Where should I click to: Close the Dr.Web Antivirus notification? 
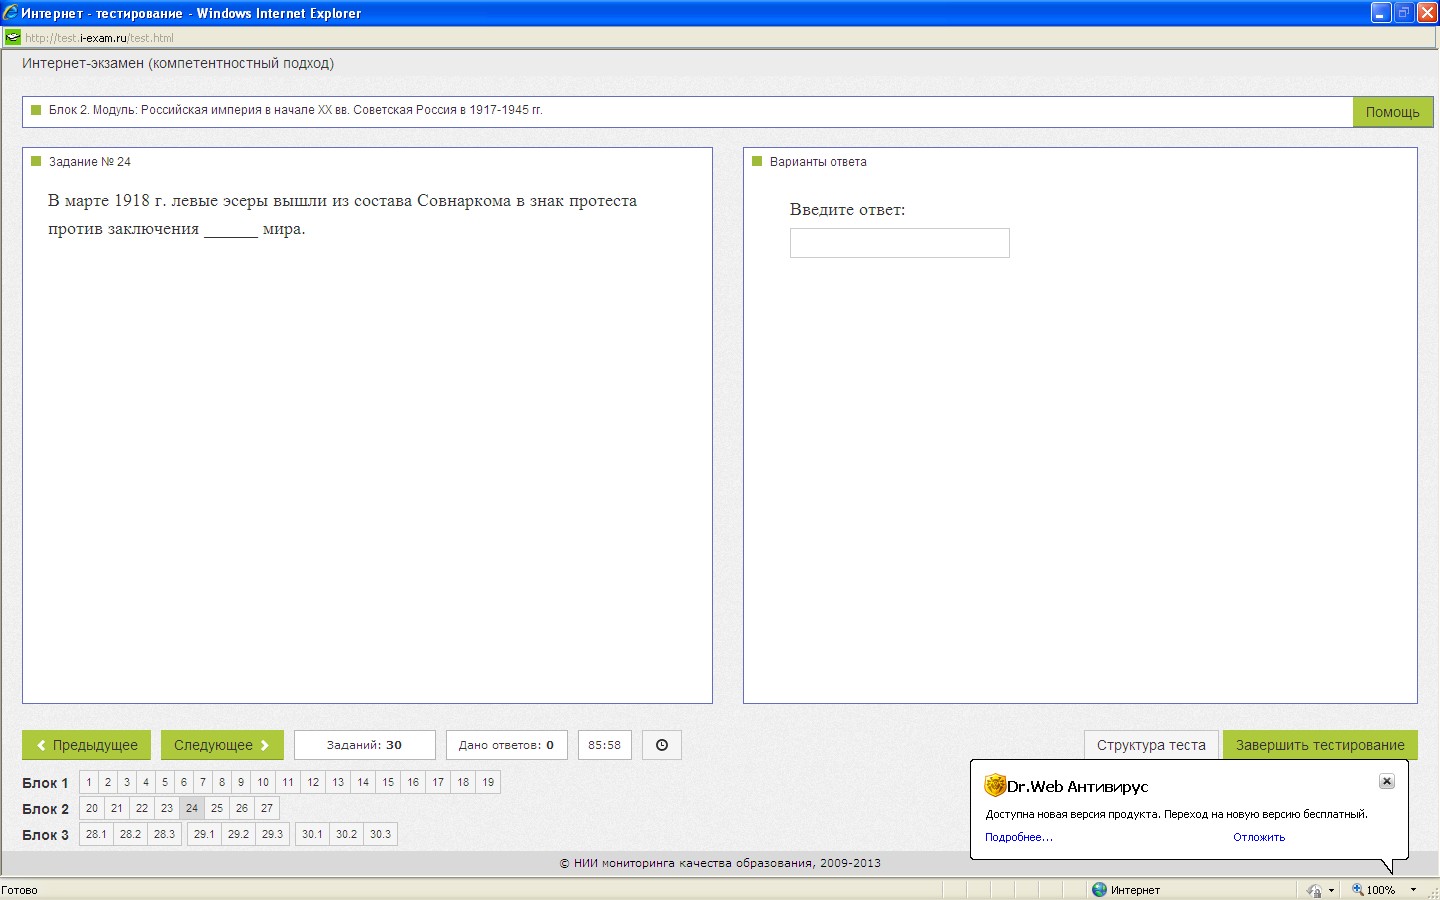(1386, 781)
